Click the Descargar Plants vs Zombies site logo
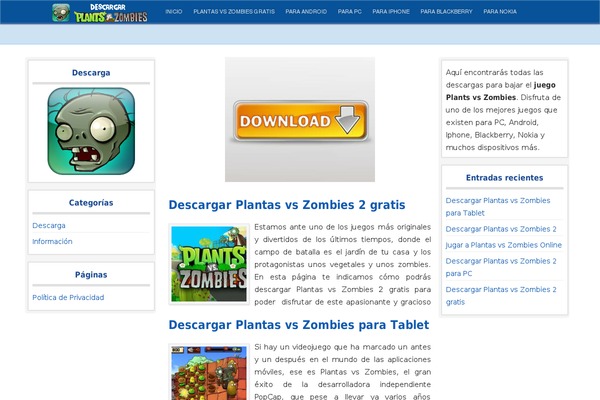Viewport: 600px width, 400px height. tap(99, 13)
